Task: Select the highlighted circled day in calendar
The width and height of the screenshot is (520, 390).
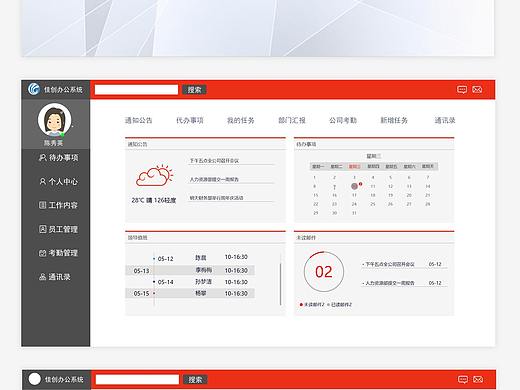Action: point(354,186)
